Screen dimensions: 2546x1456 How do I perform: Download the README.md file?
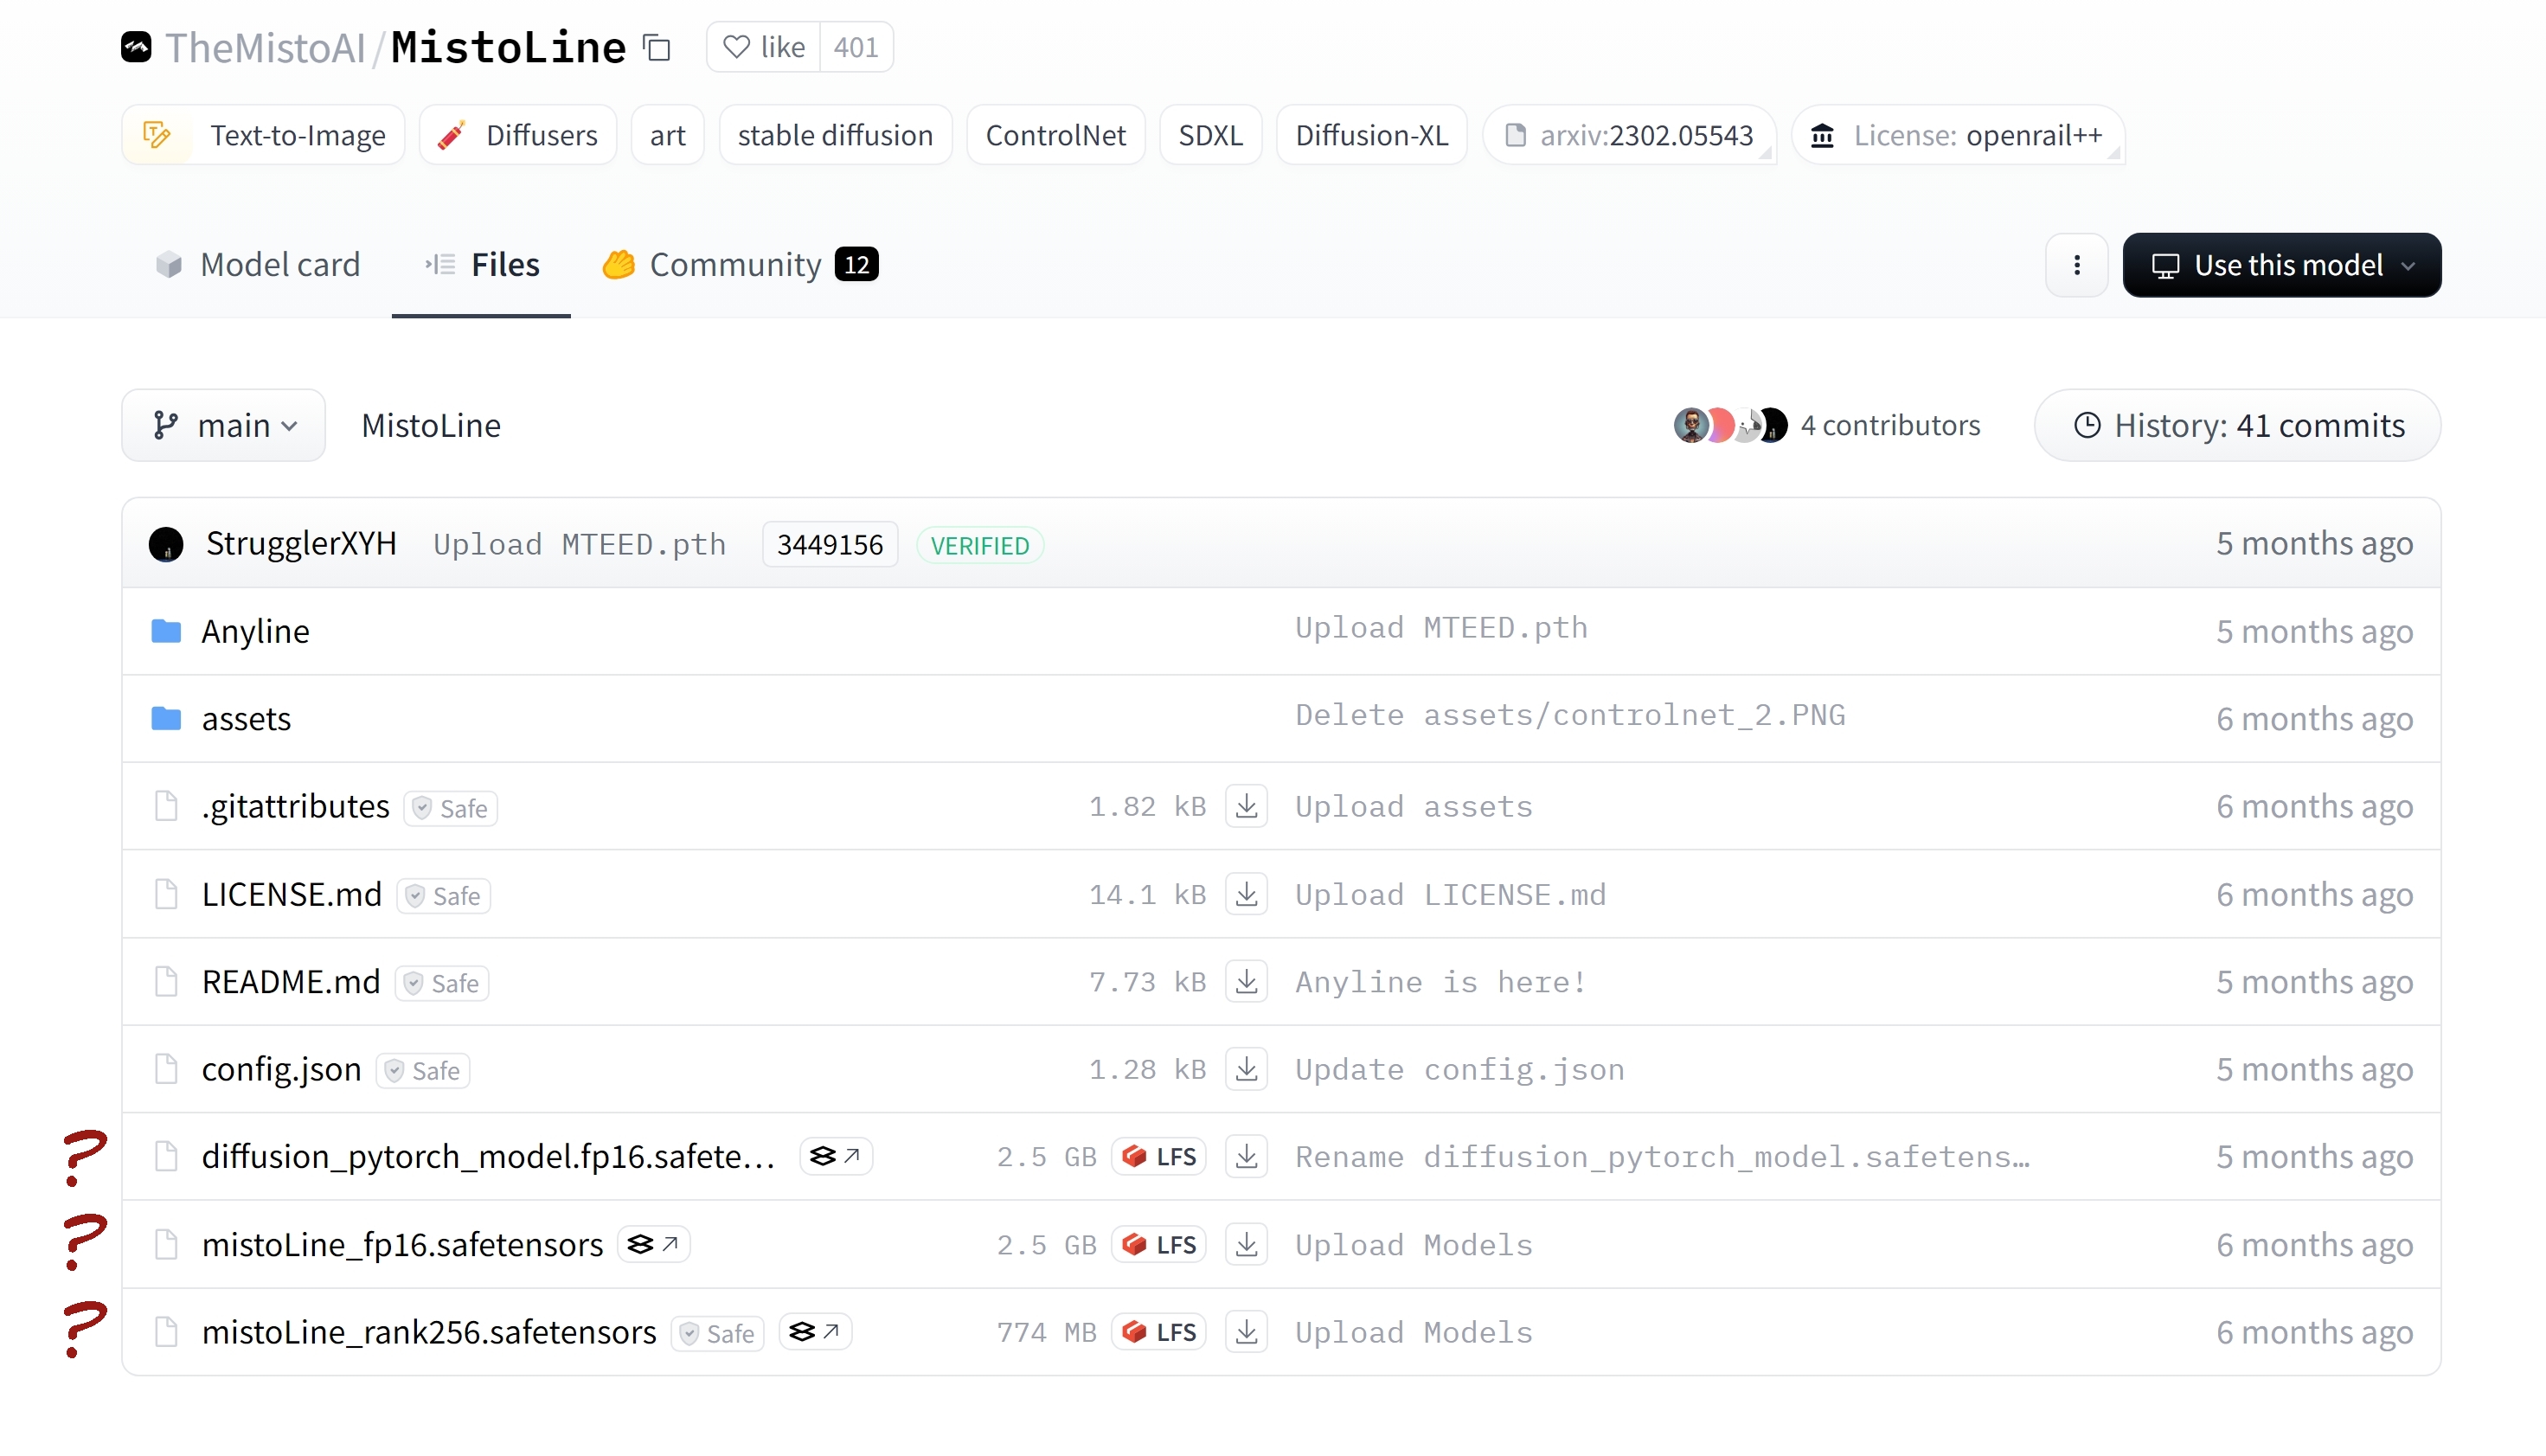[x=1246, y=981]
